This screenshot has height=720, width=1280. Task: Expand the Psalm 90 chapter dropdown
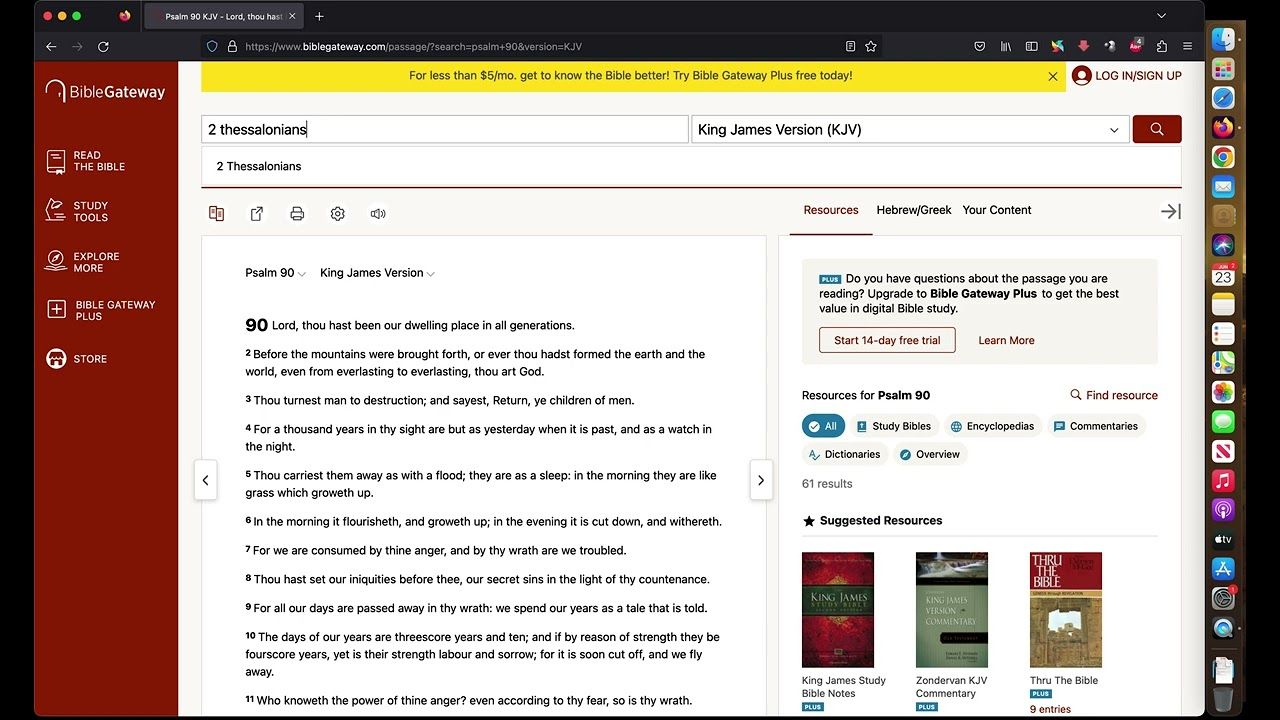275,273
